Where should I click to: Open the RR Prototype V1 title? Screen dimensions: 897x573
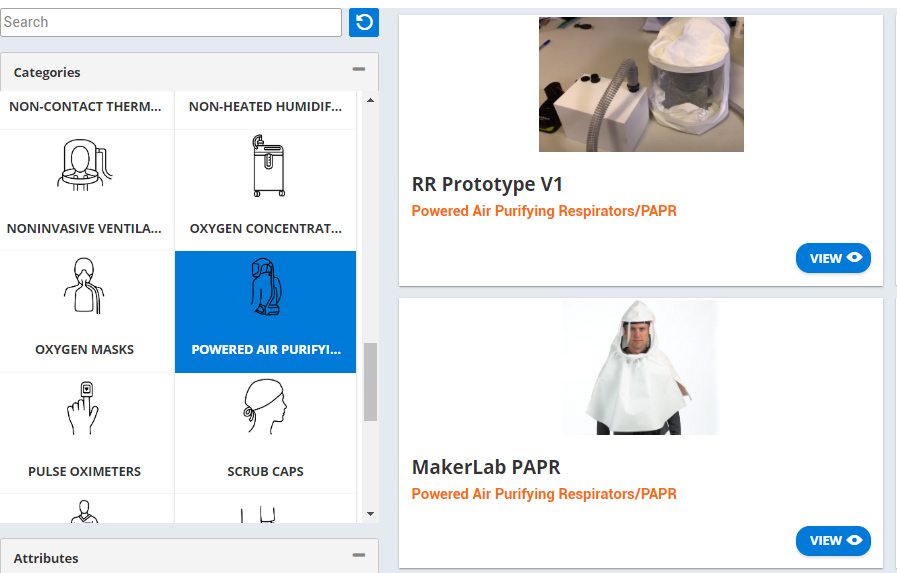pyautogui.click(x=487, y=185)
